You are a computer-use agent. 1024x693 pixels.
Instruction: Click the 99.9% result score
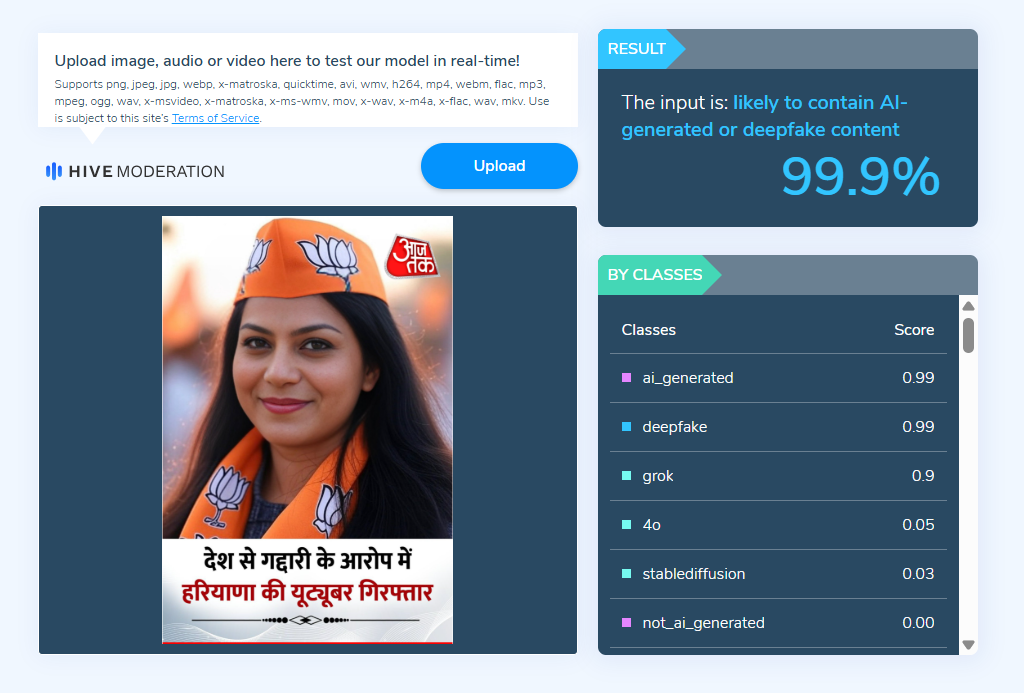pos(860,176)
